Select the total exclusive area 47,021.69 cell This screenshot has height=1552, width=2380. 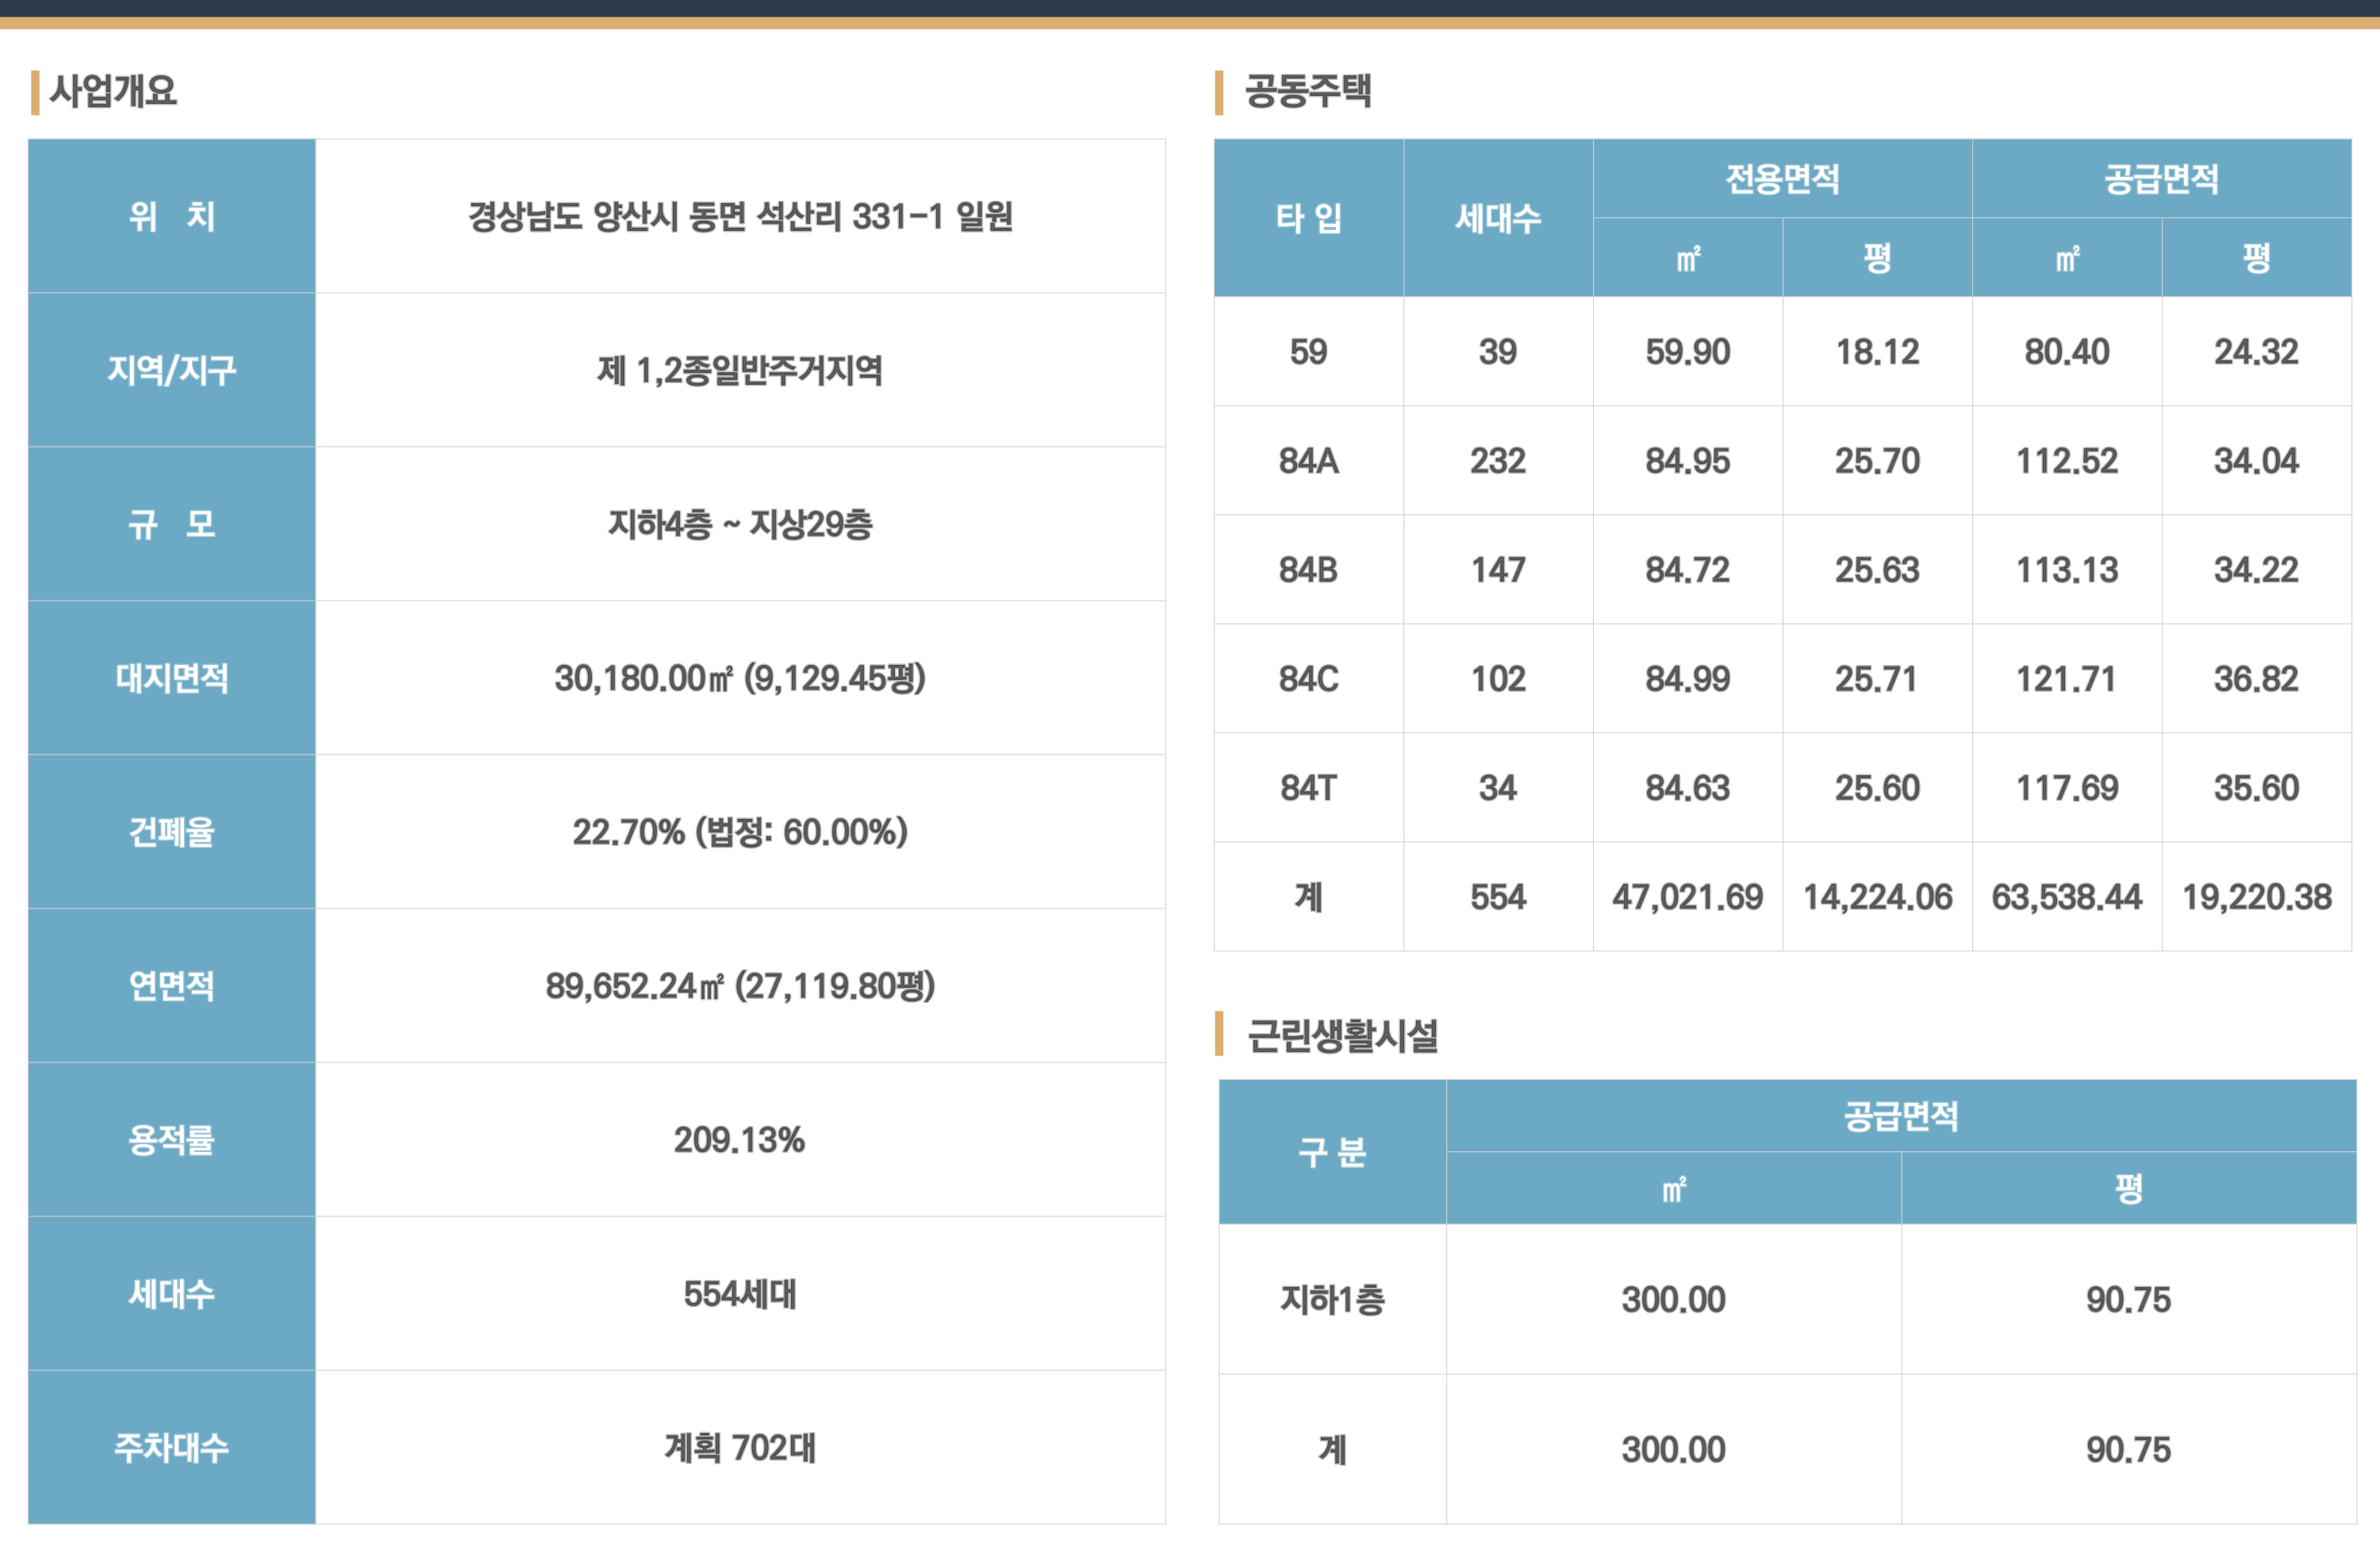tap(1687, 897)
